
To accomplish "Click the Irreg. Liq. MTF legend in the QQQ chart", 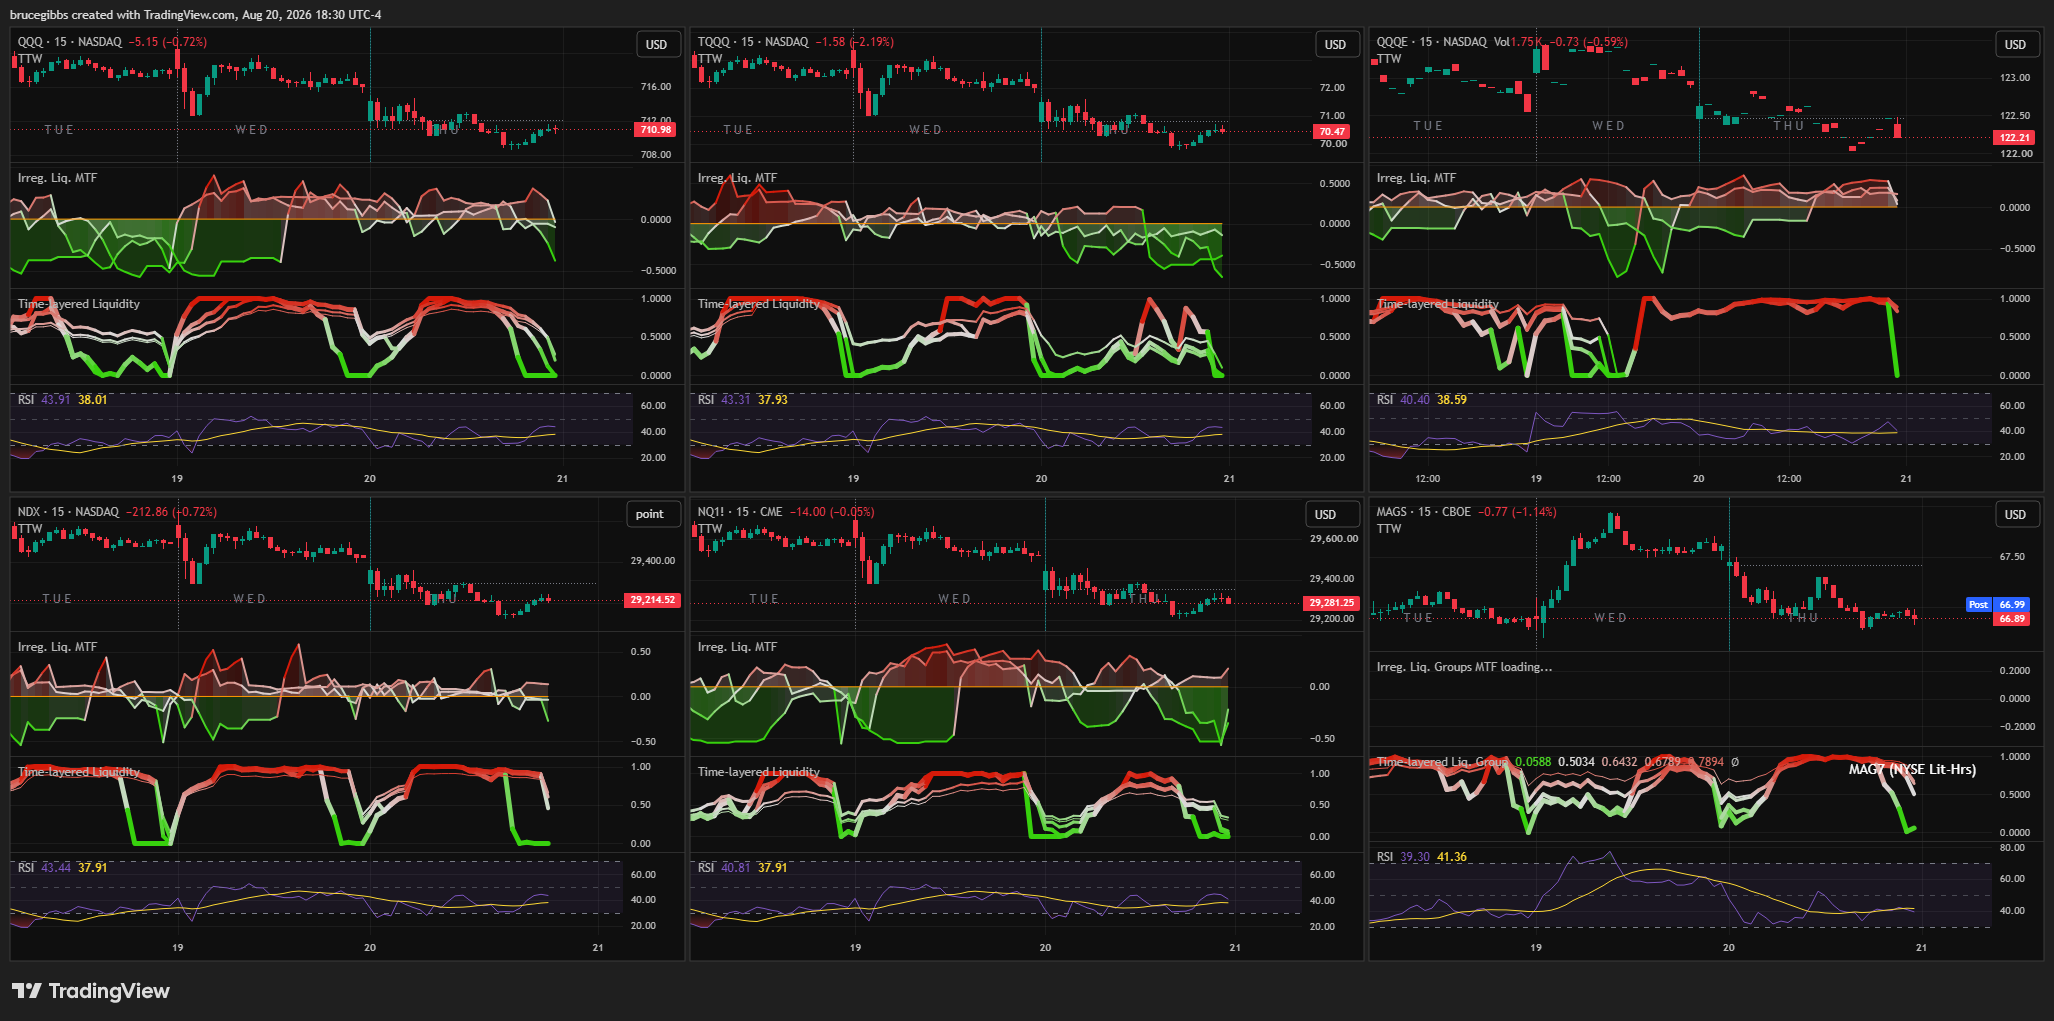I will coord(57,178).
